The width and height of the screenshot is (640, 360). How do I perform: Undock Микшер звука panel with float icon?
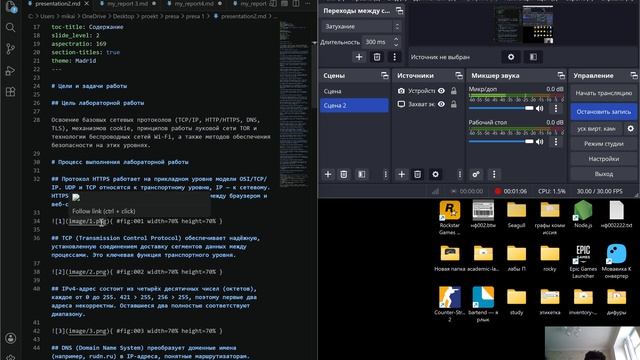[561, 76]
